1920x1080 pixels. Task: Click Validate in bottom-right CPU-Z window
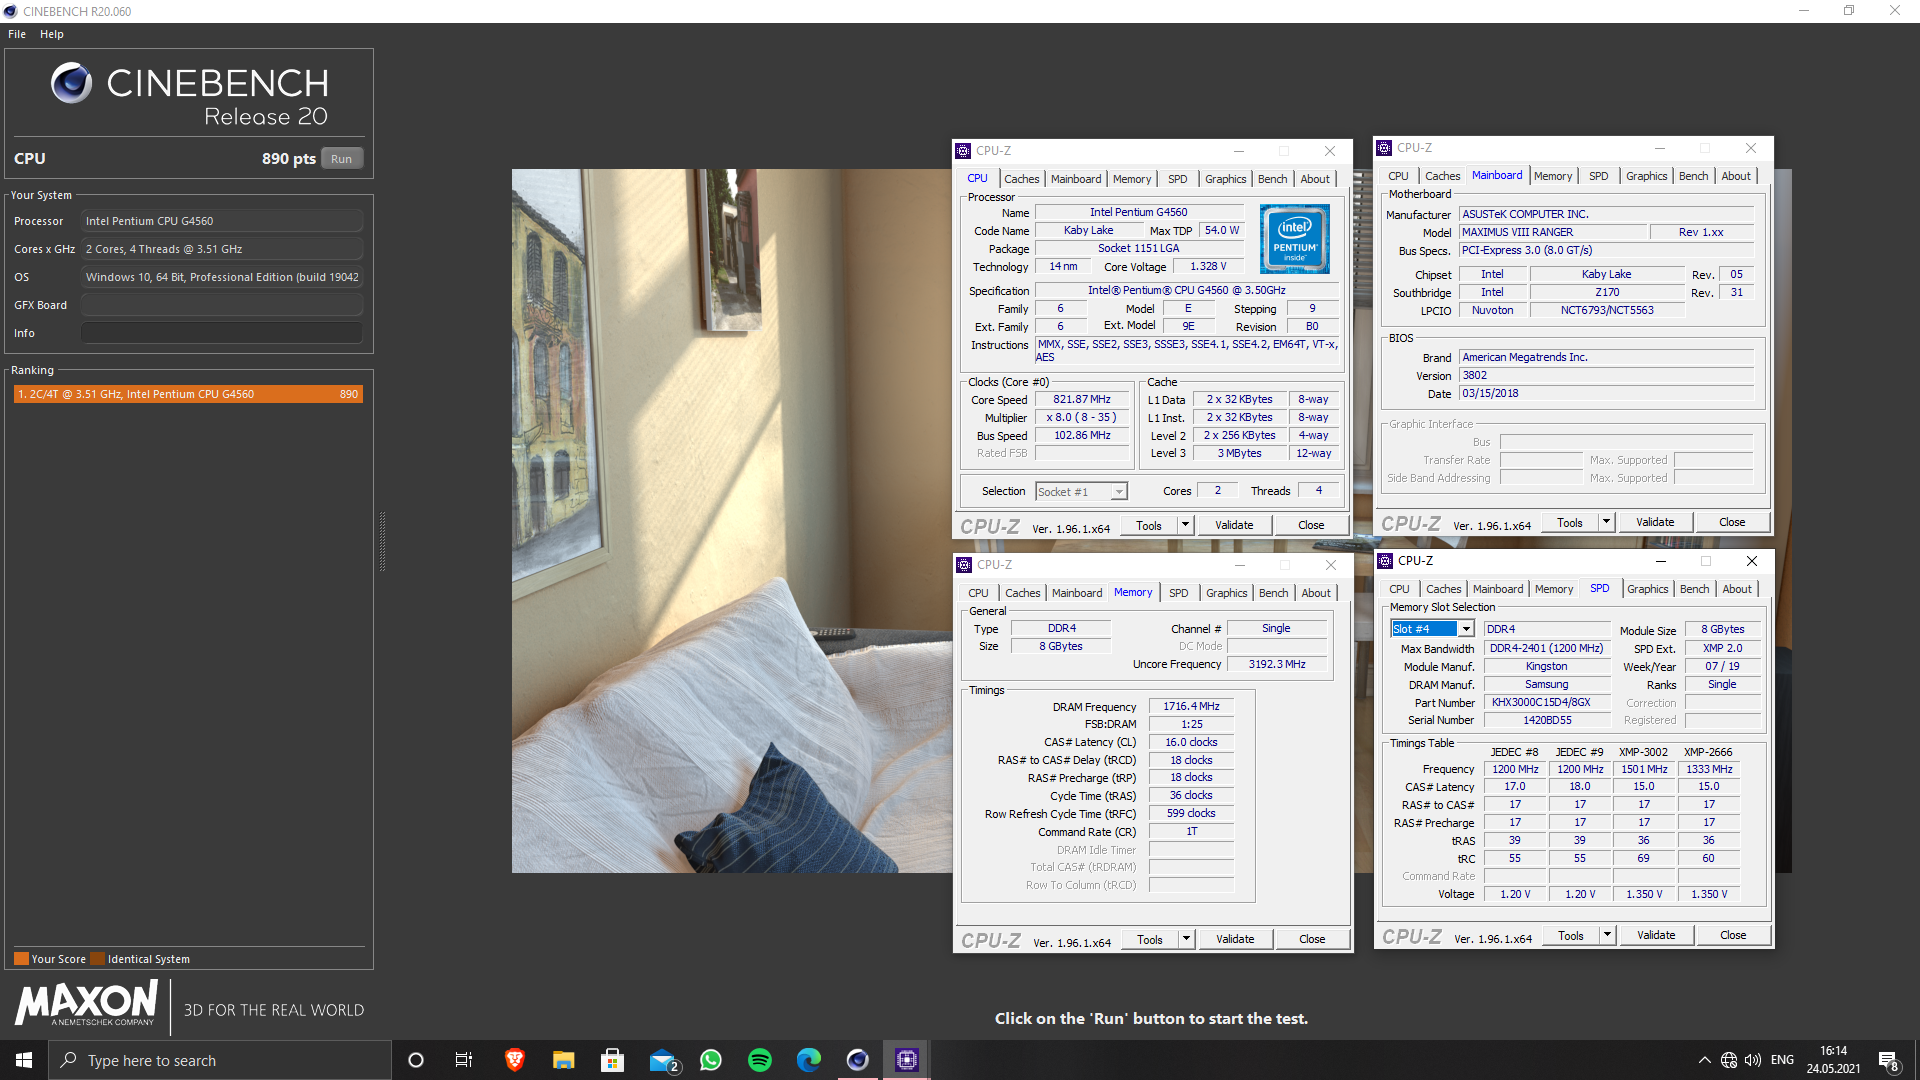(1656, 935)
